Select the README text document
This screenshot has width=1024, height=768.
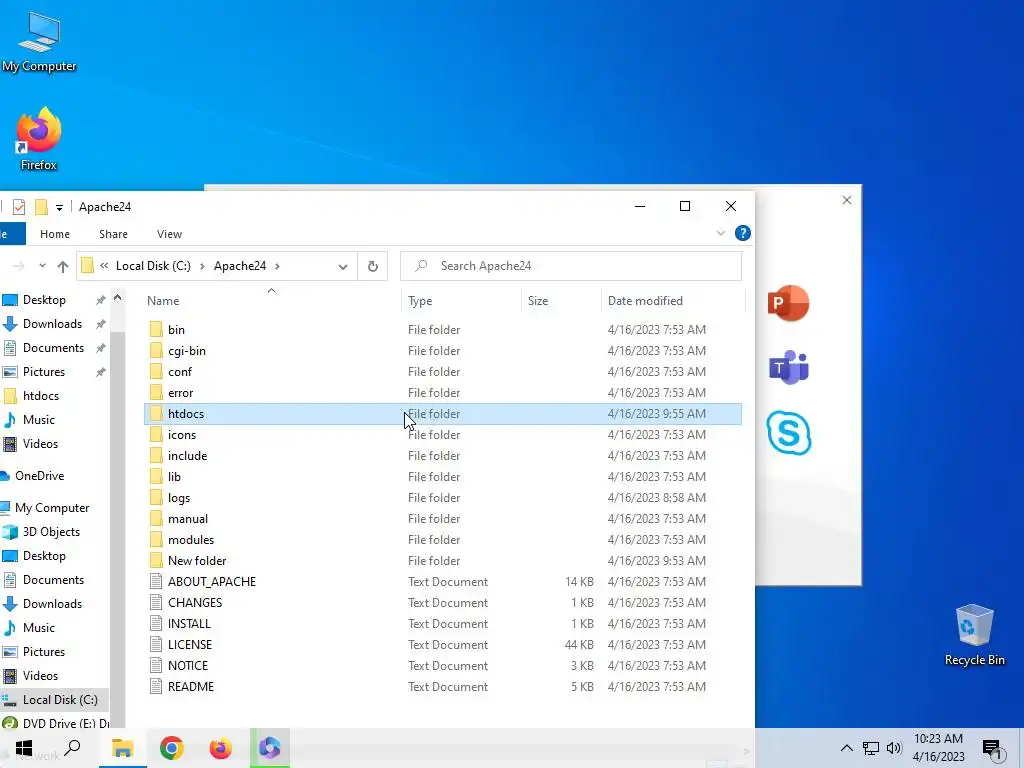tap(443, 686)
